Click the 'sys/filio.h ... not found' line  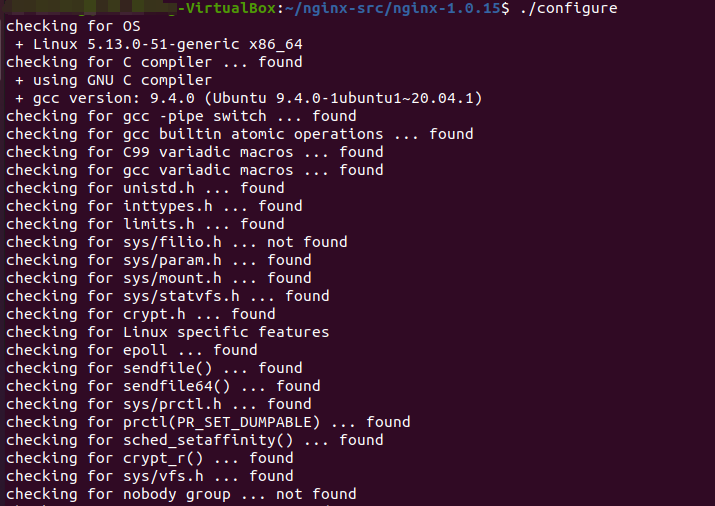tap(177, 242)
